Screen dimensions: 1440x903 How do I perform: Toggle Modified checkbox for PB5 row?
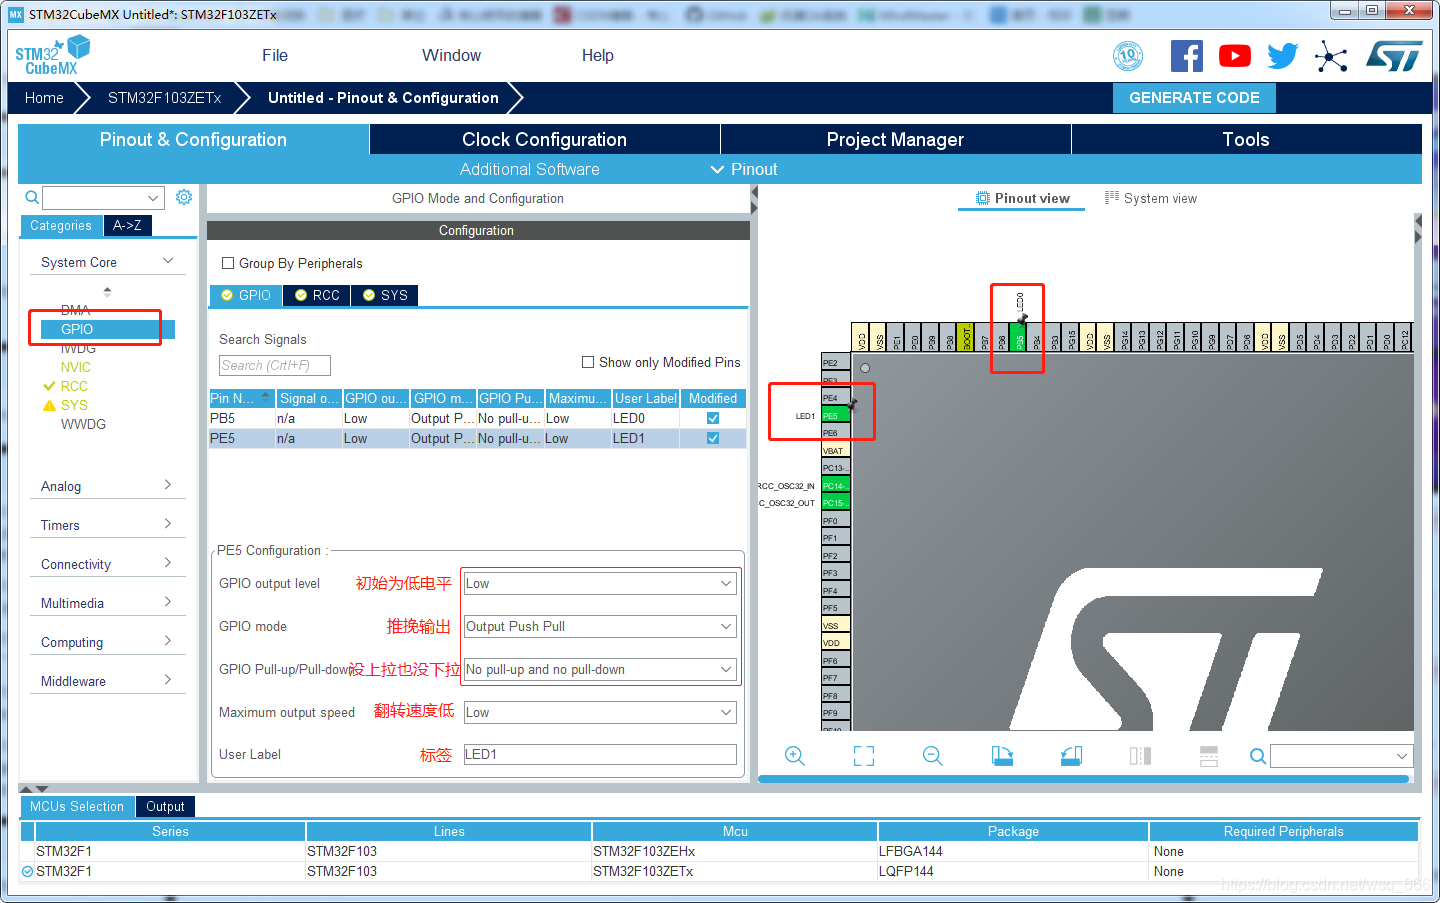point(713,418)
